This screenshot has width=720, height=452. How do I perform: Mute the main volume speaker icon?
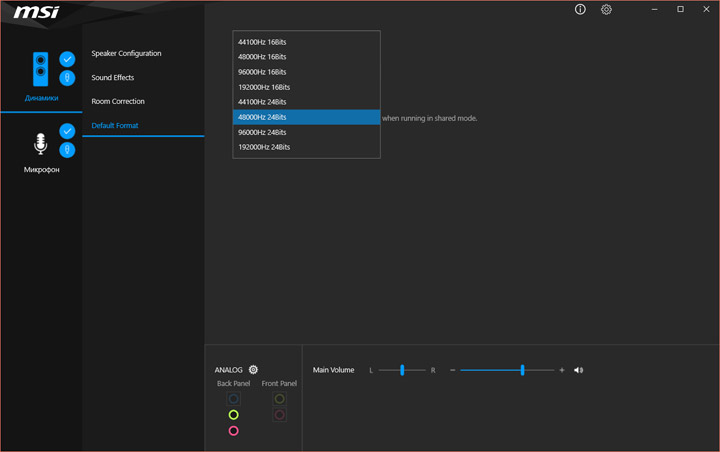pyautogui.click(x=578, y=370)
